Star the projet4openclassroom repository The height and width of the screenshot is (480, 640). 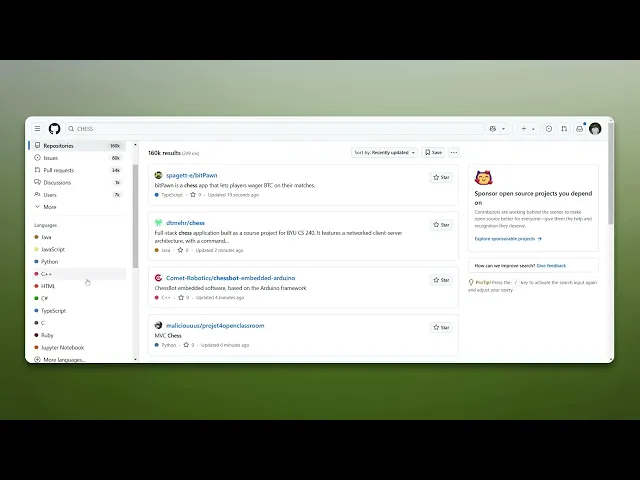click(441, 327)
